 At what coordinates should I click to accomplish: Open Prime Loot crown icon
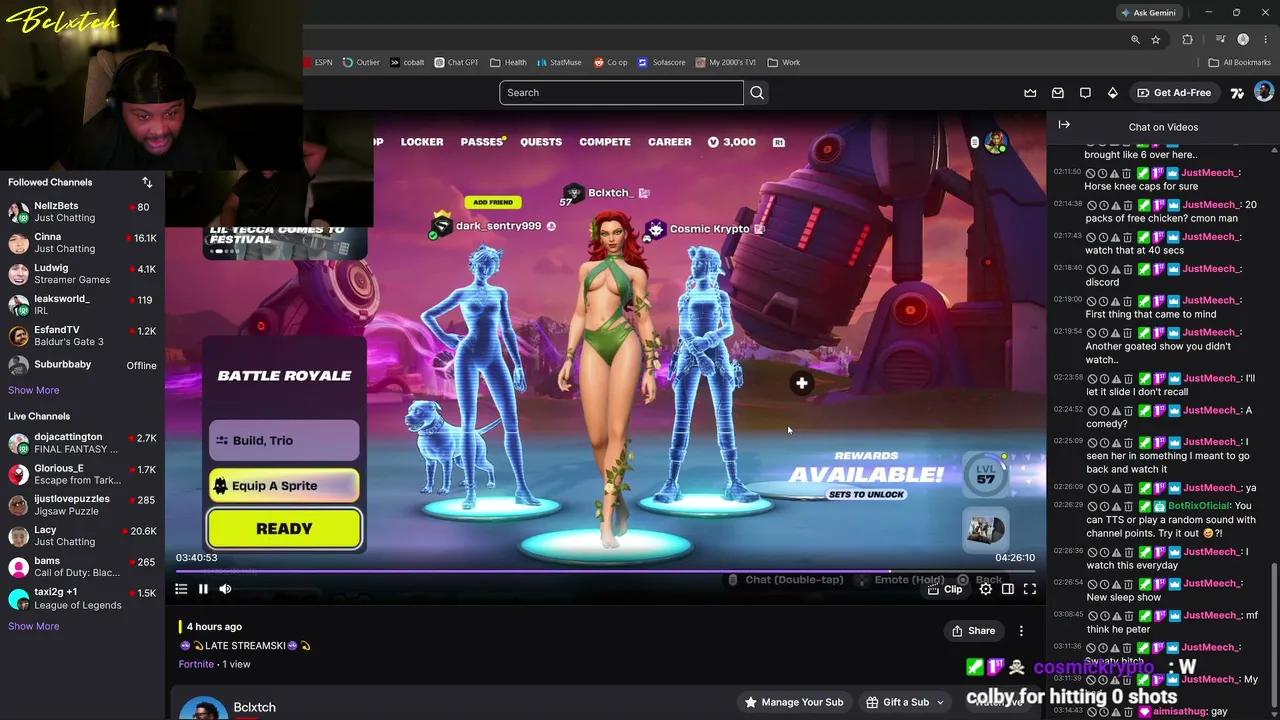click(x=1030, y=93)
